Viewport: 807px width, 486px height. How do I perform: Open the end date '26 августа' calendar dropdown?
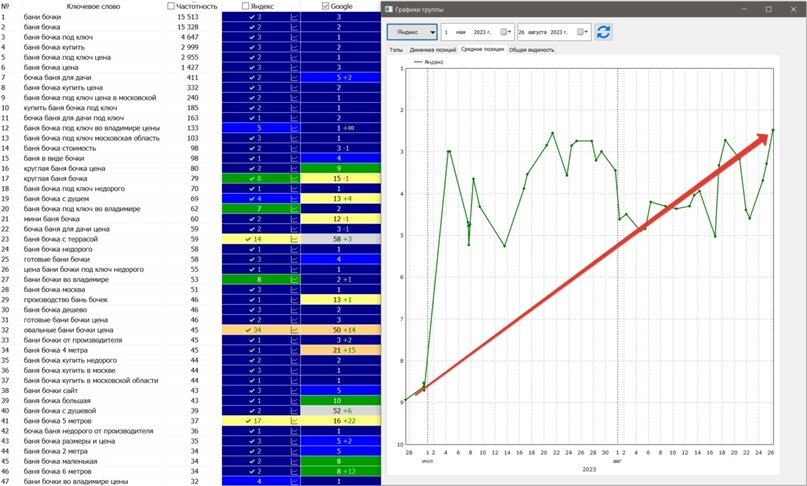pyautogui.click(x=582, y=32)
